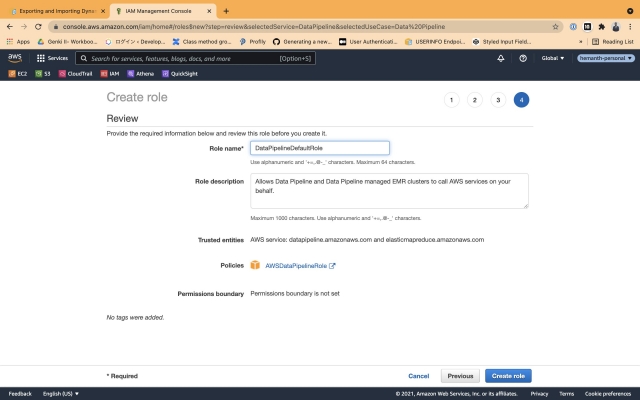Open the Chrome three-dot menu
The height and width of the screenshot is (400, 640).
tap(630, 27)
